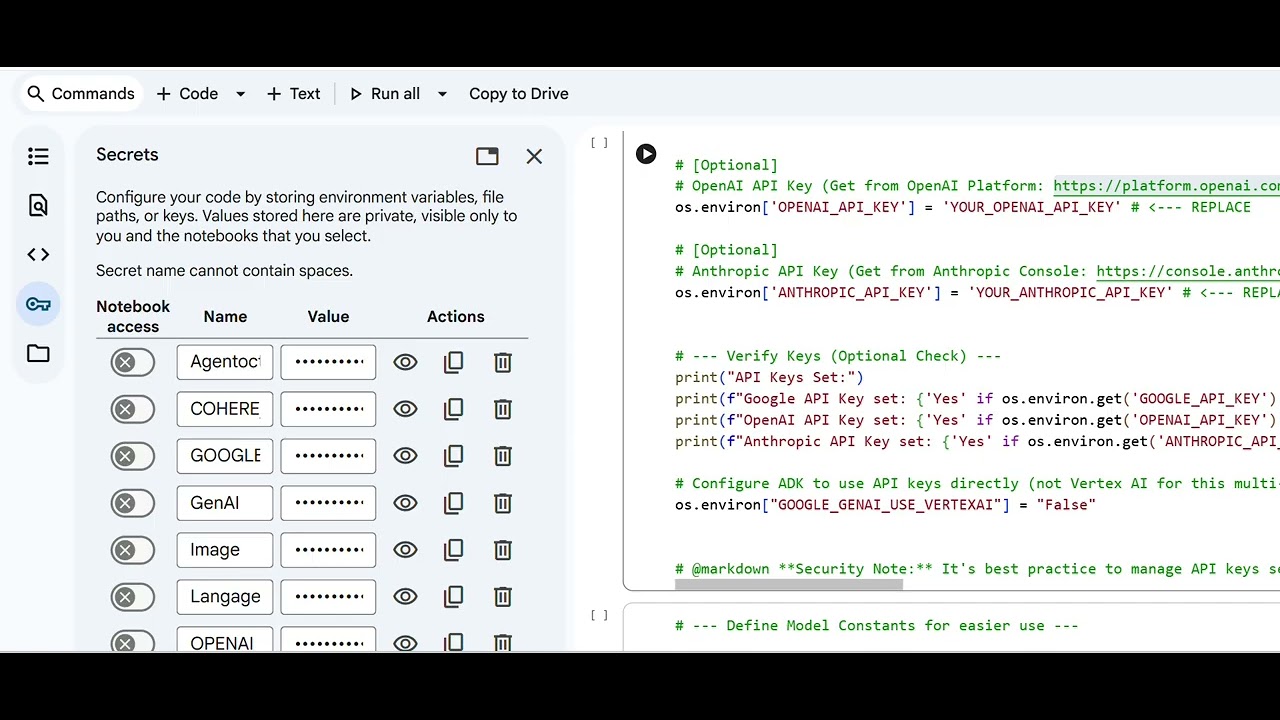
Task: Open the Commands palette
Action: point(81,94)
